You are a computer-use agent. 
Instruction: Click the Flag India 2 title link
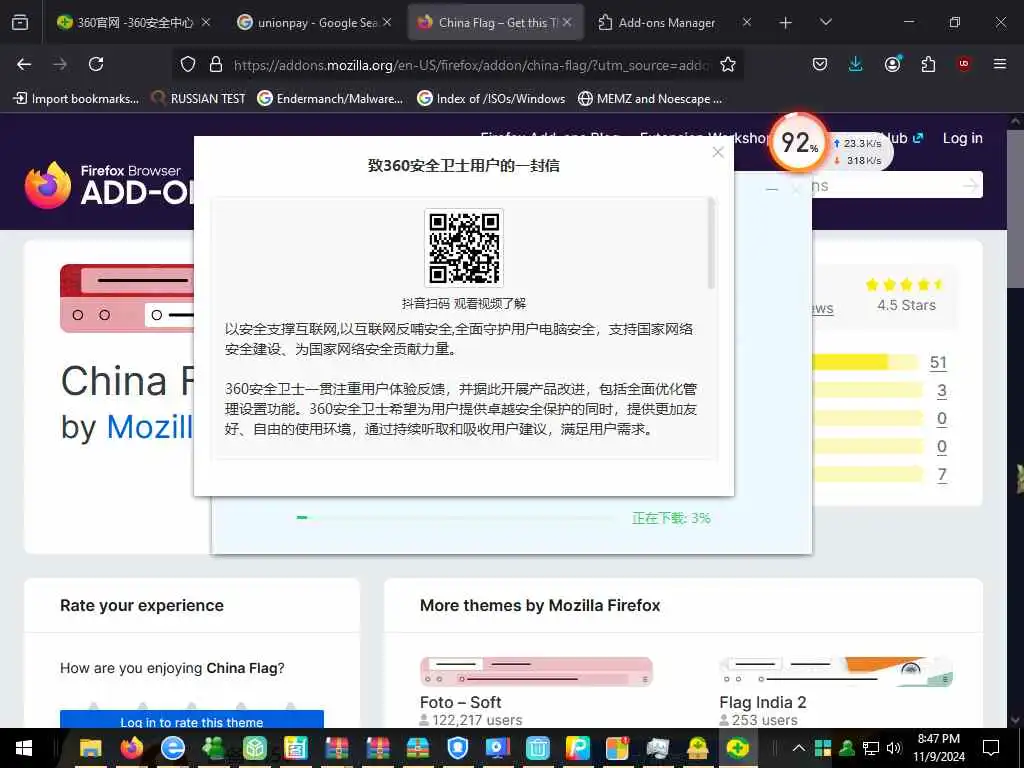pyautogui.click(x=762, y=702)
